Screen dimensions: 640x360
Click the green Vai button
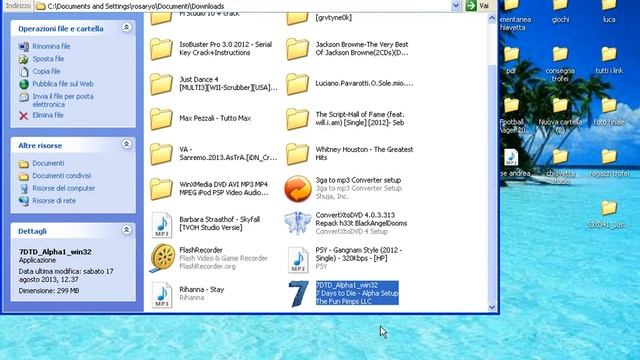[471, 6]
